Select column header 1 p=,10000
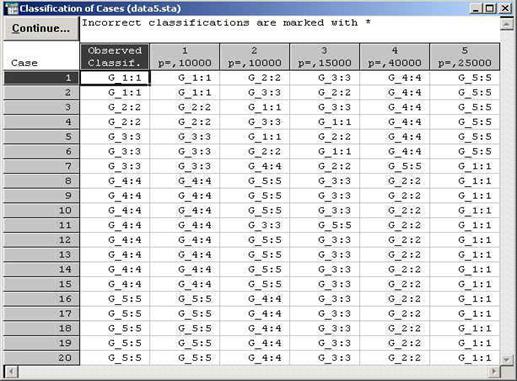 click(185, 57)
